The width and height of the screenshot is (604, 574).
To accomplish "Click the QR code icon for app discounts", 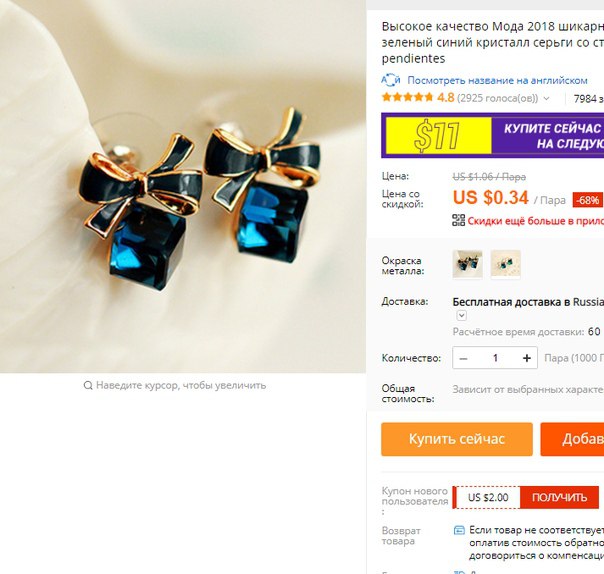I will (458, 220).
